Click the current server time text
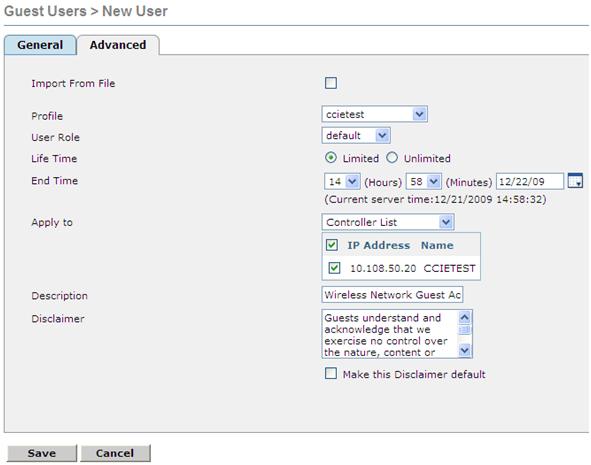This screenshot has height=465, width=591. pyautogui.click(x=435, y=199)
